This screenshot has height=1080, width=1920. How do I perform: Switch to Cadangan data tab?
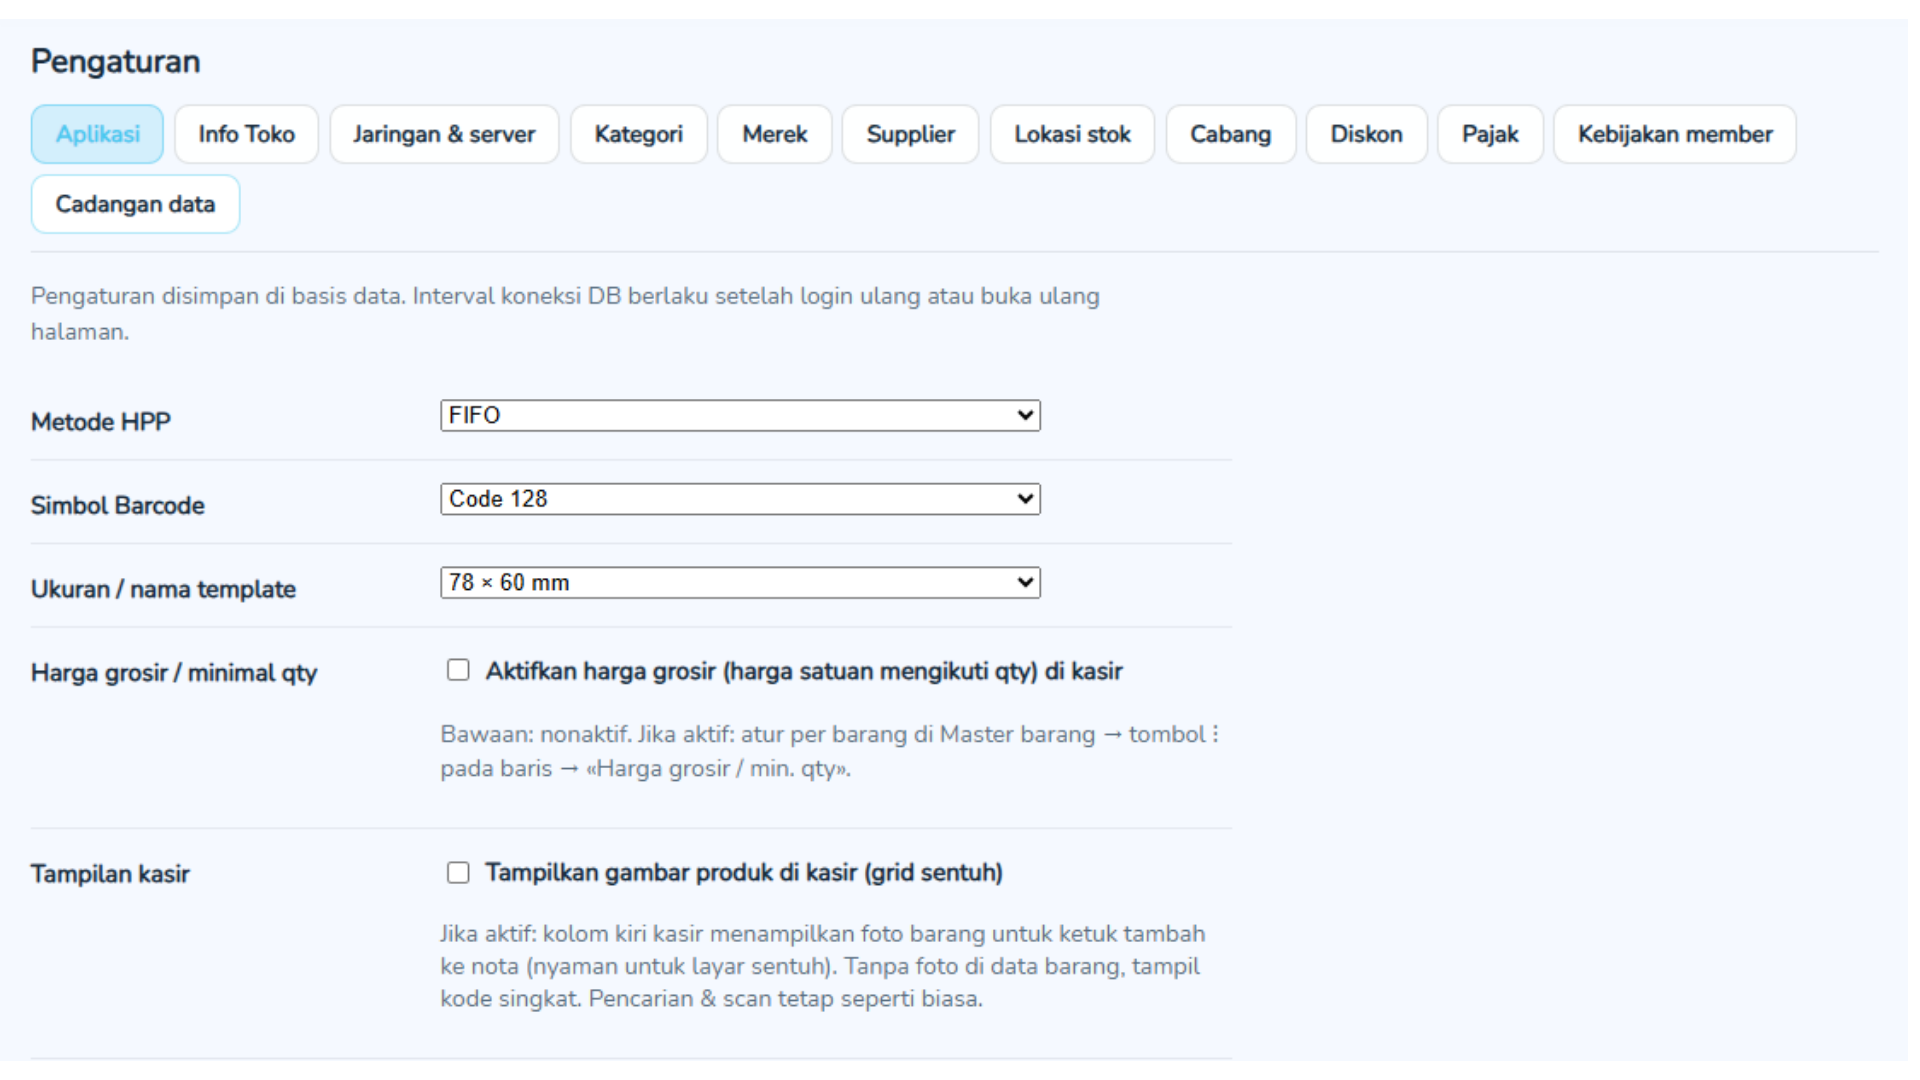click(135, 204)
